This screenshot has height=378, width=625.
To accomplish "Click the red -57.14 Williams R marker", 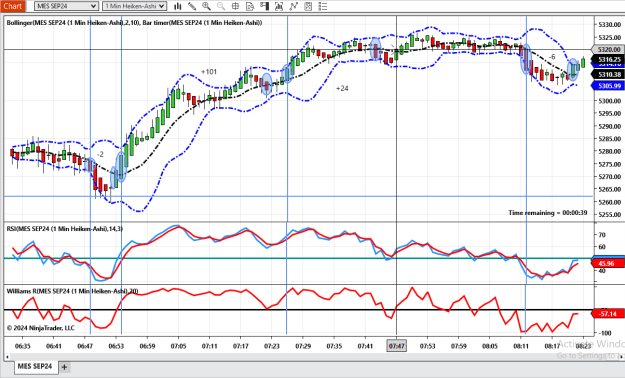I will pos(608,314).
